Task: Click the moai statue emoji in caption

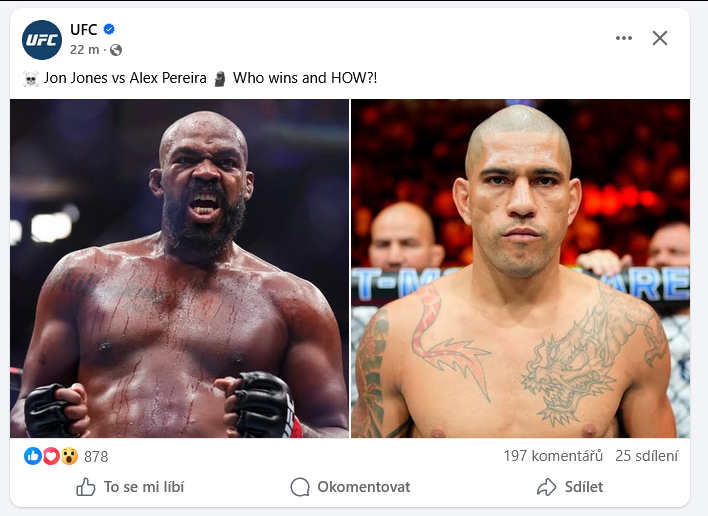Action: [x=219, y=79]
